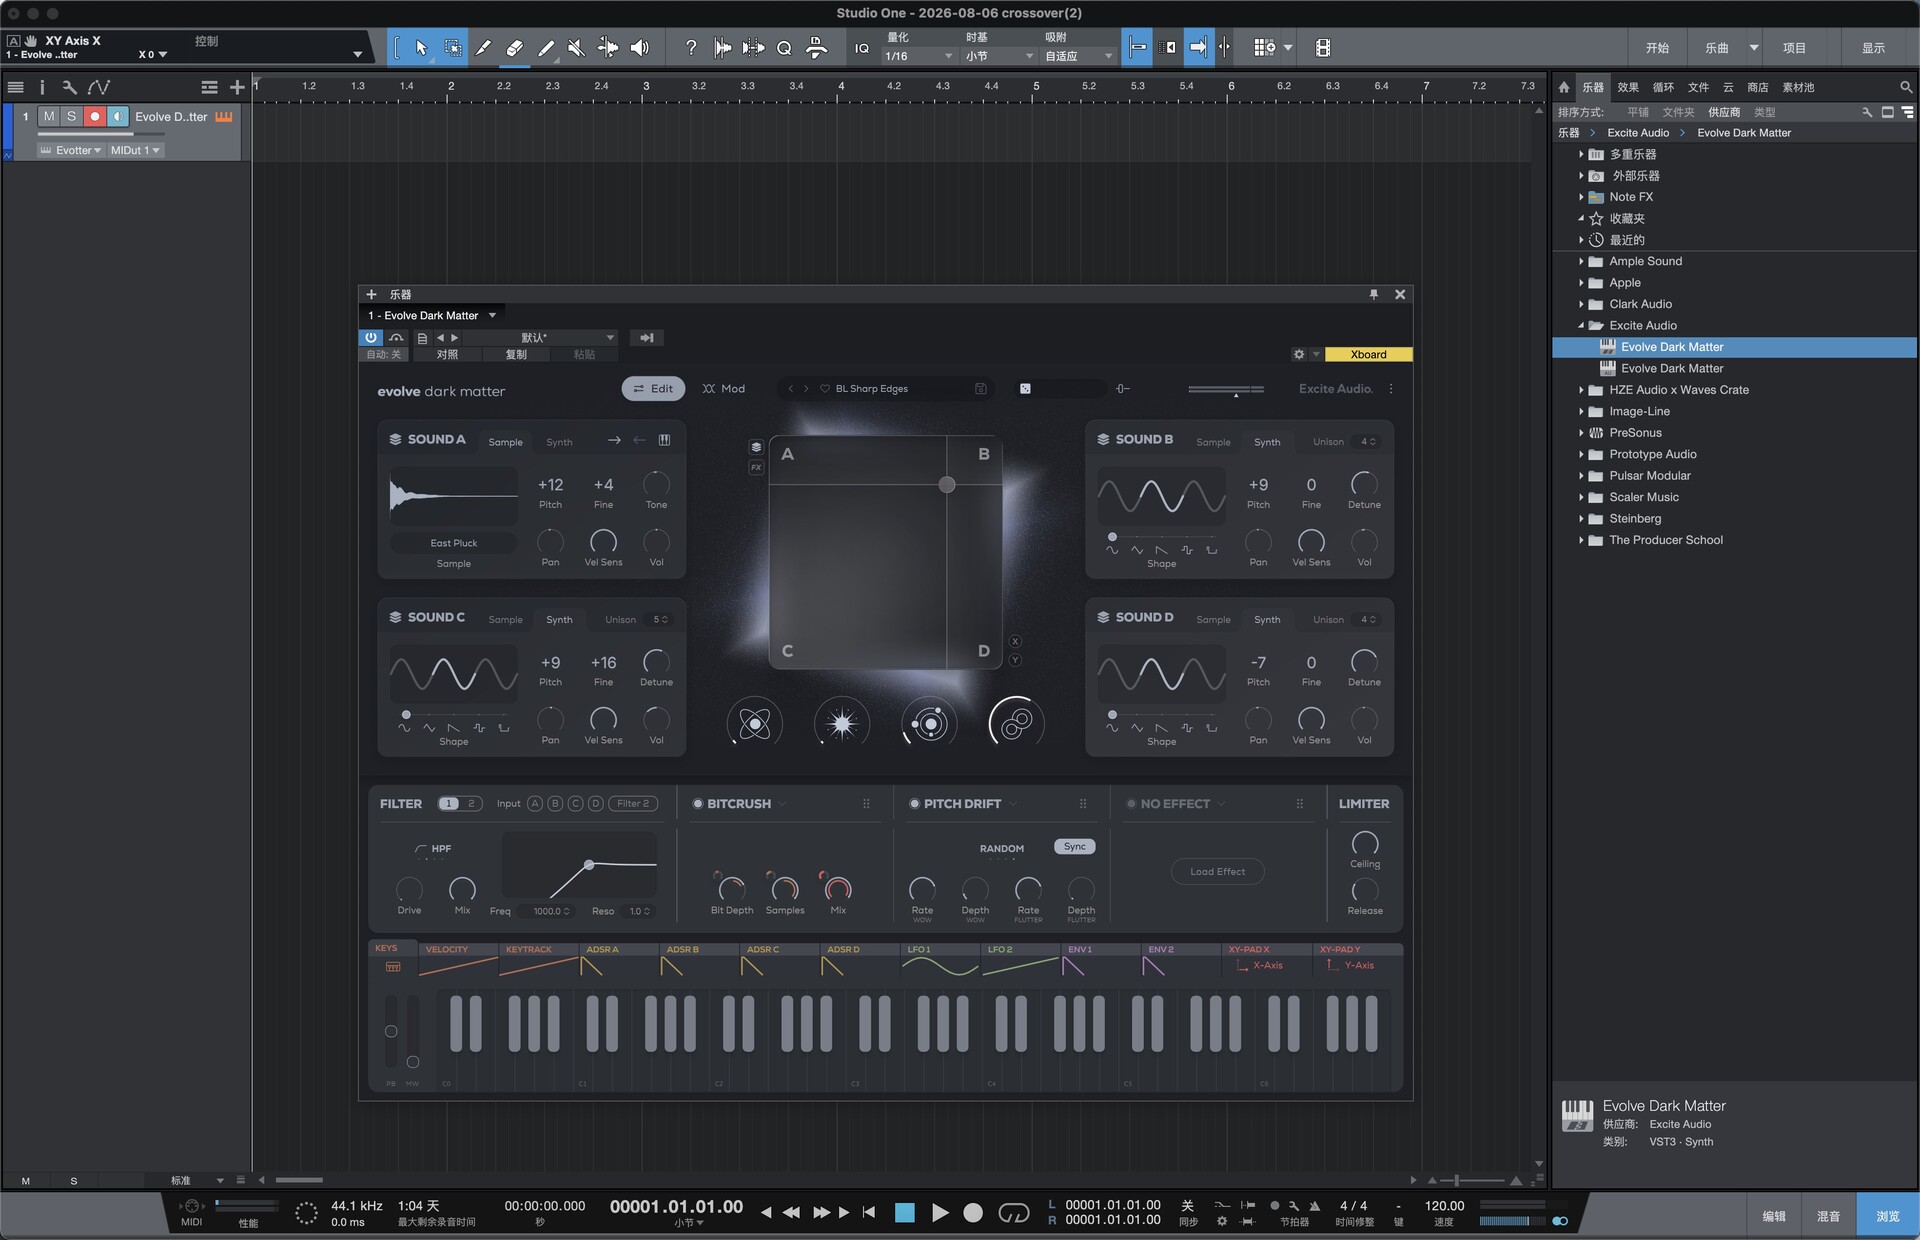The image size is (1920, 1240).
Task: Open the snap 自适应 dropdown
Action: click(x=1078, y=57)
